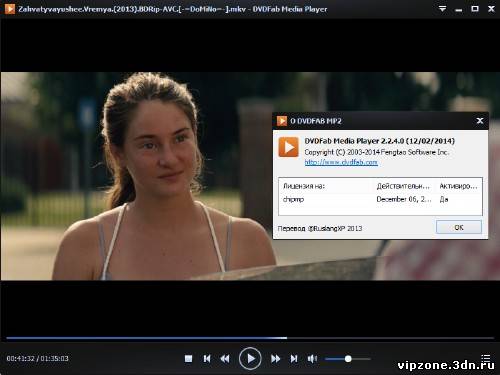Click the DVDFab Media Player 2.2.4.0 version text

pyautogui.click(x=379, y=141)
